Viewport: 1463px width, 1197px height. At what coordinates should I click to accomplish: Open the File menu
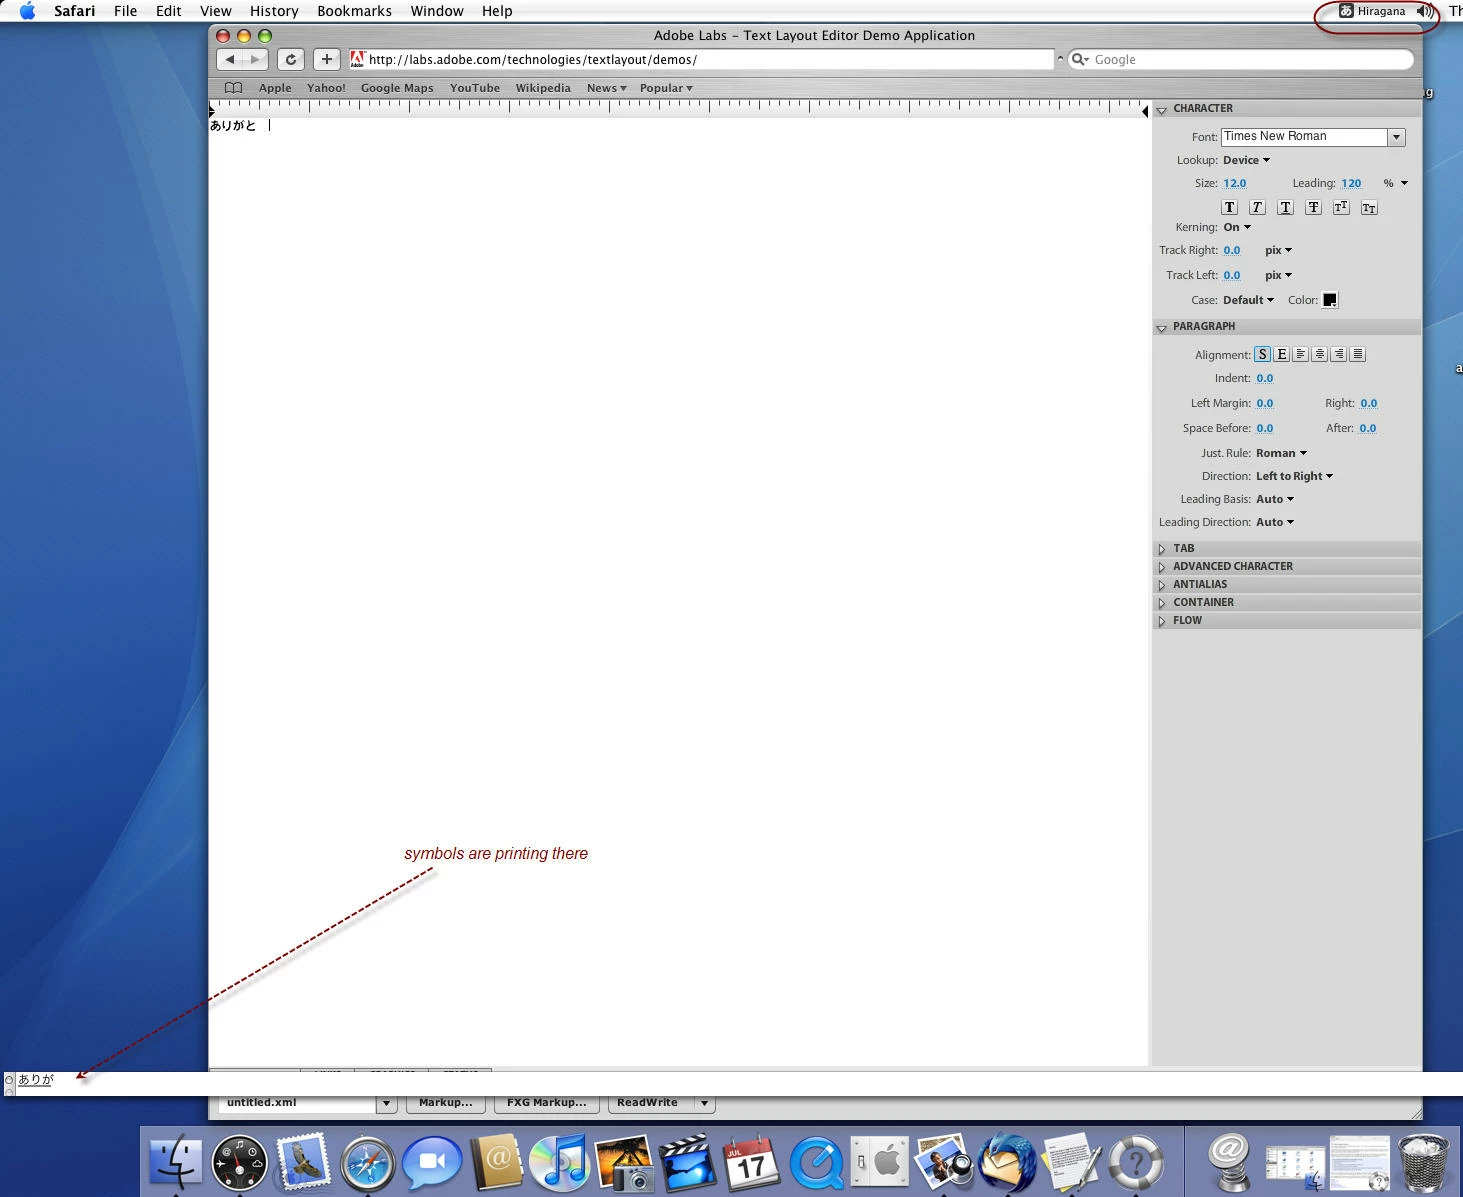click(x=126, y=11)
